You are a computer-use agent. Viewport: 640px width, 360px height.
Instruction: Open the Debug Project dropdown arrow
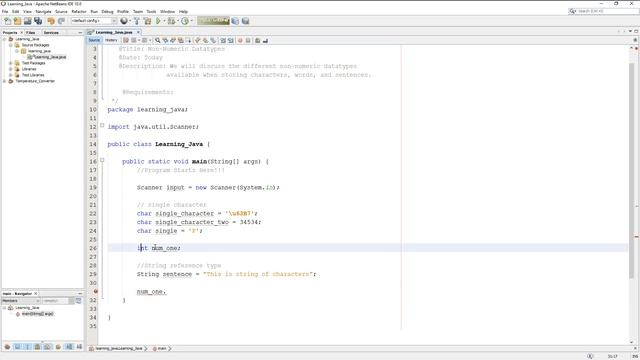coord(178,21)
